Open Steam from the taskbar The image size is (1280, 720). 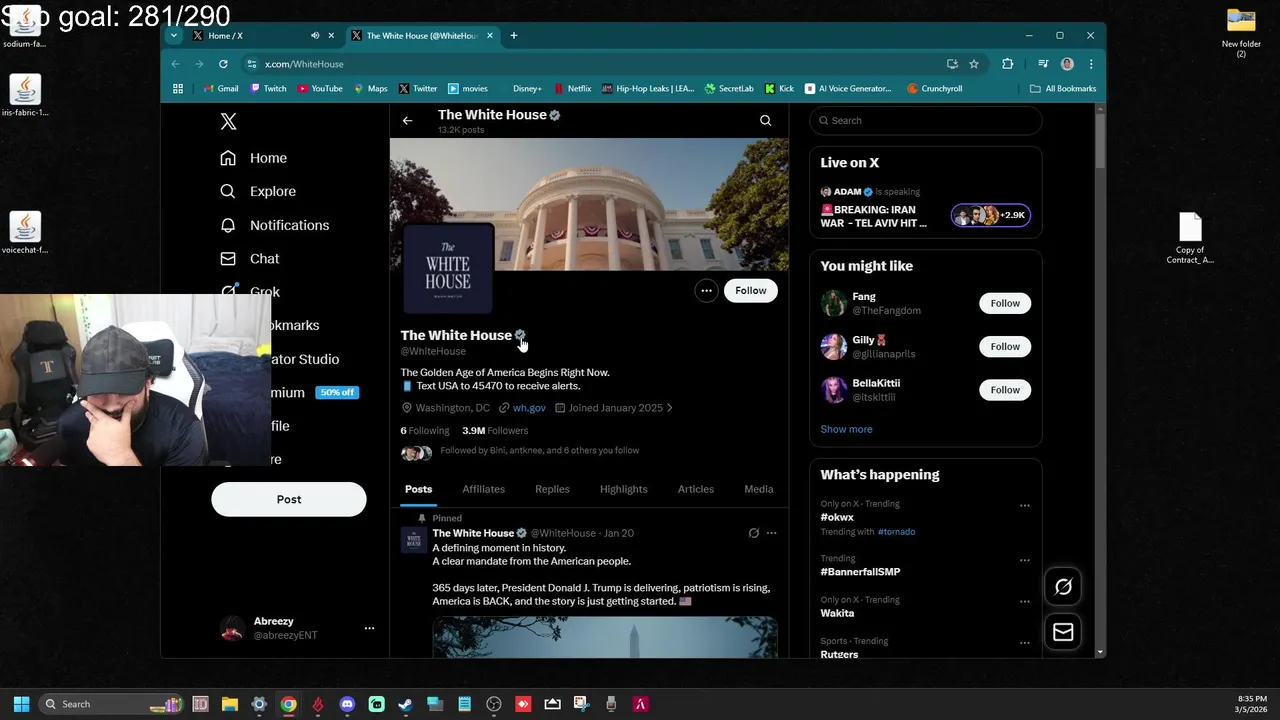coord(405,704)
